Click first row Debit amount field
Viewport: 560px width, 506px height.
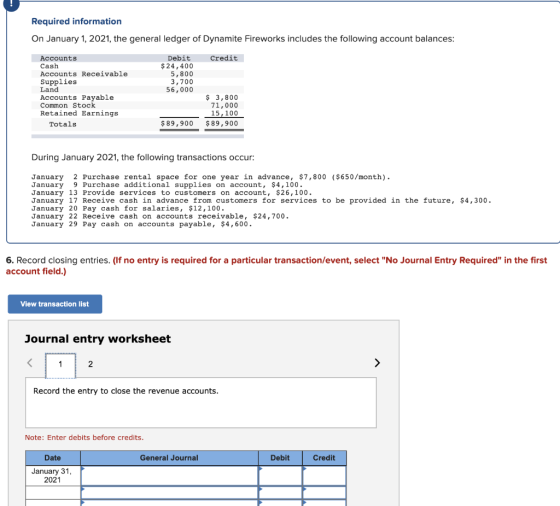(x=280, y=475)
